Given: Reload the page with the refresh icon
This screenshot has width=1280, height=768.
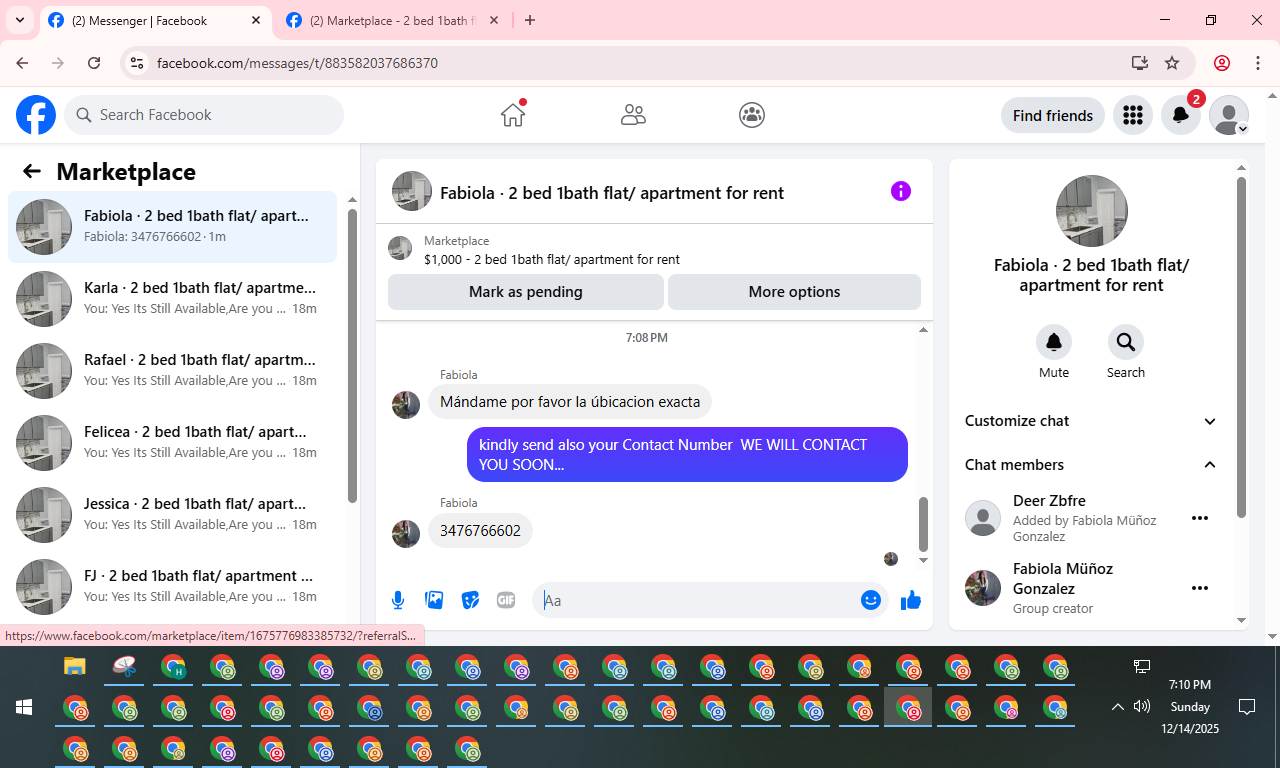Looking at the screenshot, I should click(x=94, y=63).
